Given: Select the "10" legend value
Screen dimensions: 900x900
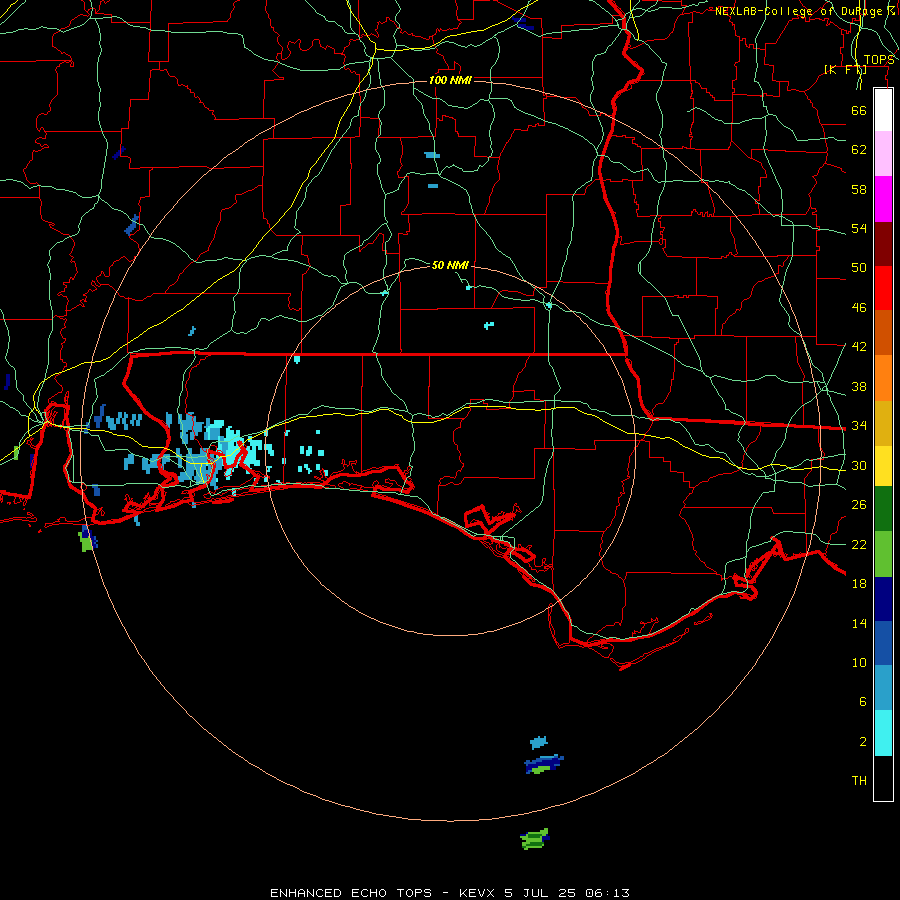Looking at the screenshot, I should point(859,663).
